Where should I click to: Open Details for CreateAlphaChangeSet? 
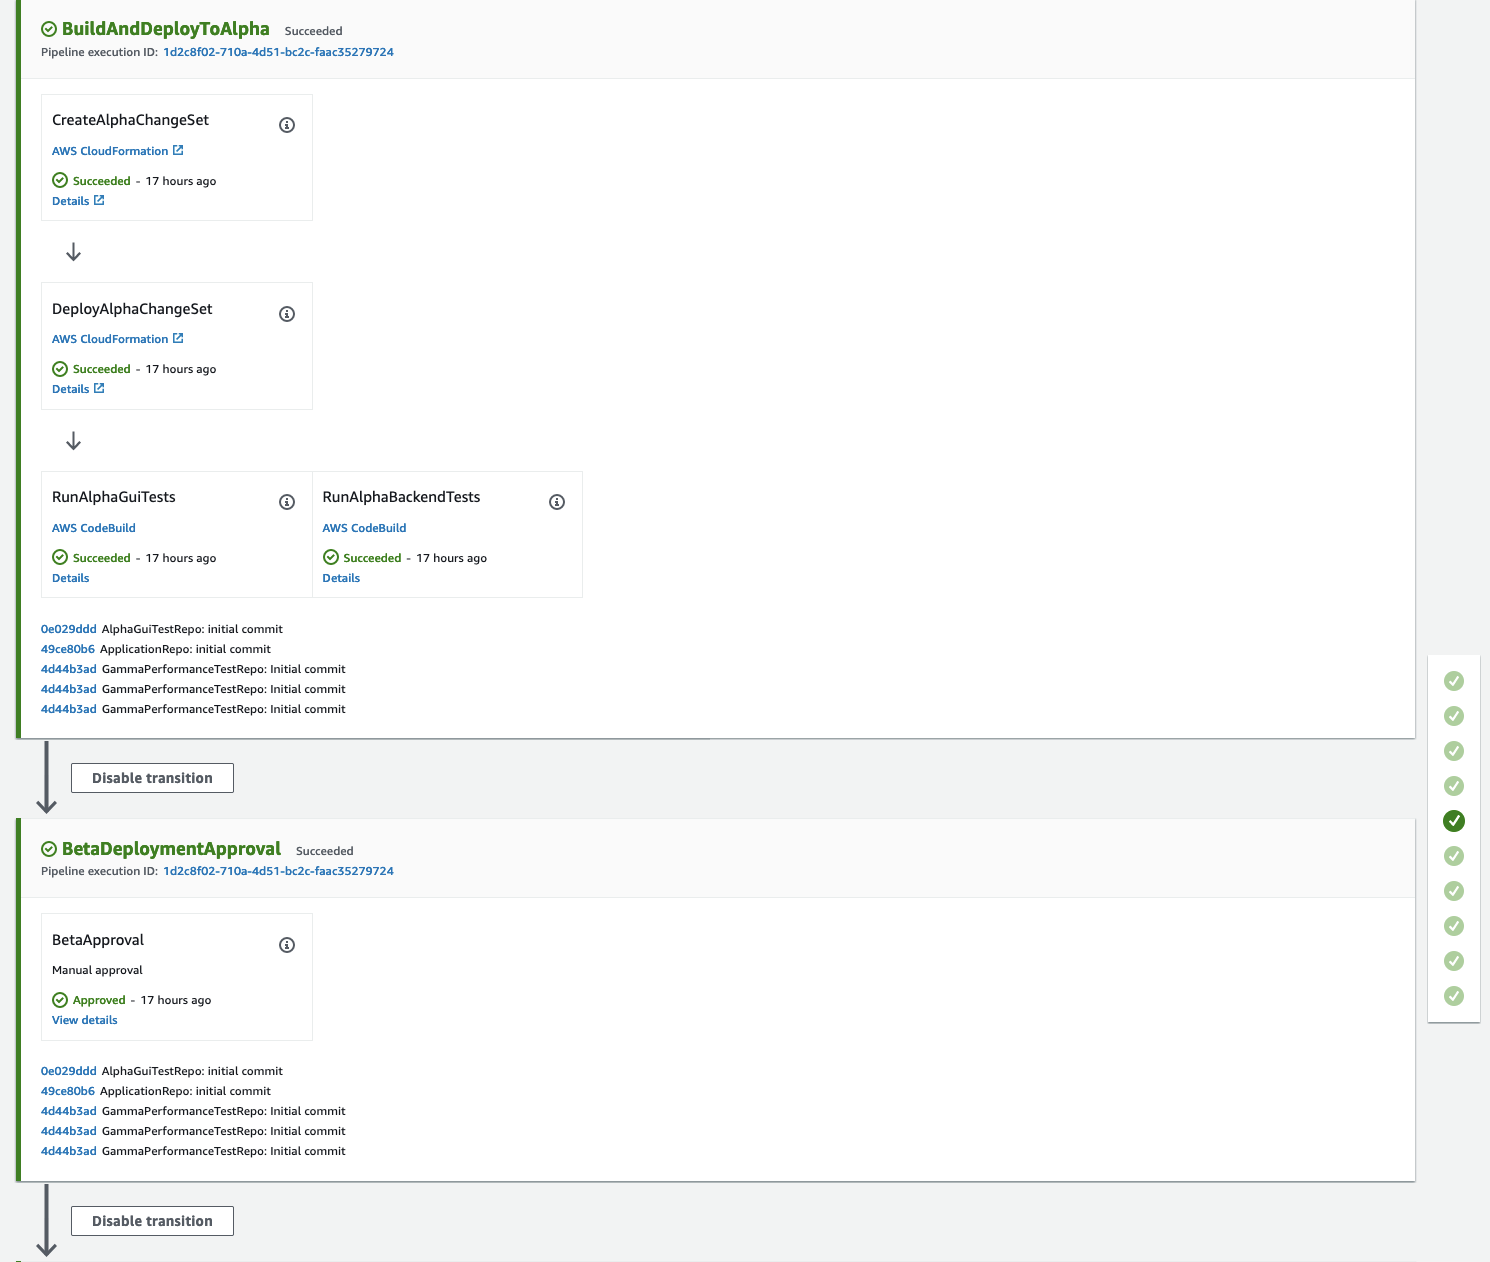pos(71,200)
